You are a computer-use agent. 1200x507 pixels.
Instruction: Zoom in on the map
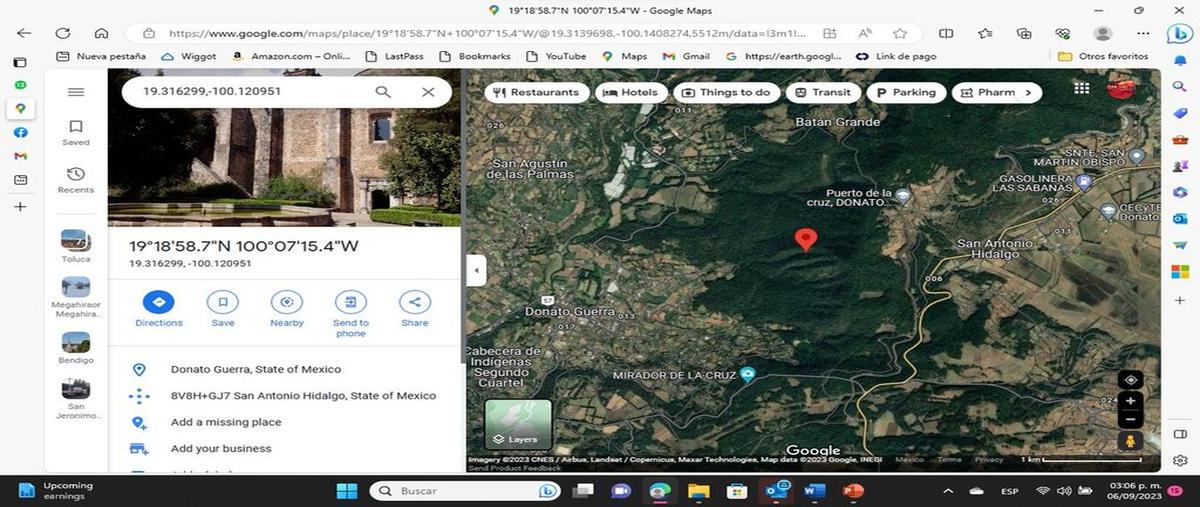click(1130, 401)
